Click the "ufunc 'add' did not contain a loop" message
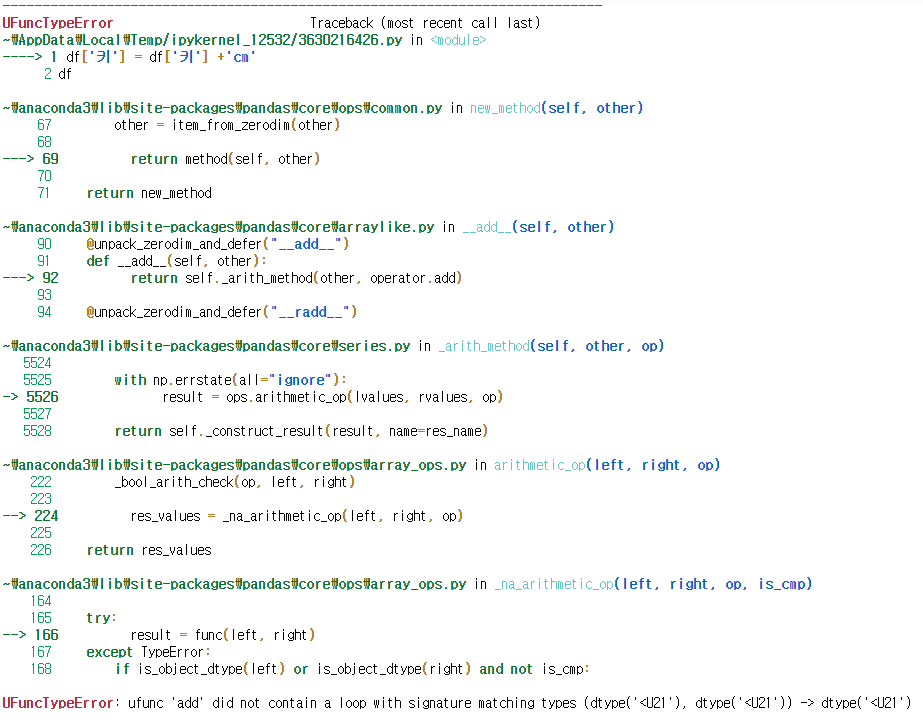Screen dimensions: 923x724 tap(520, 703)
